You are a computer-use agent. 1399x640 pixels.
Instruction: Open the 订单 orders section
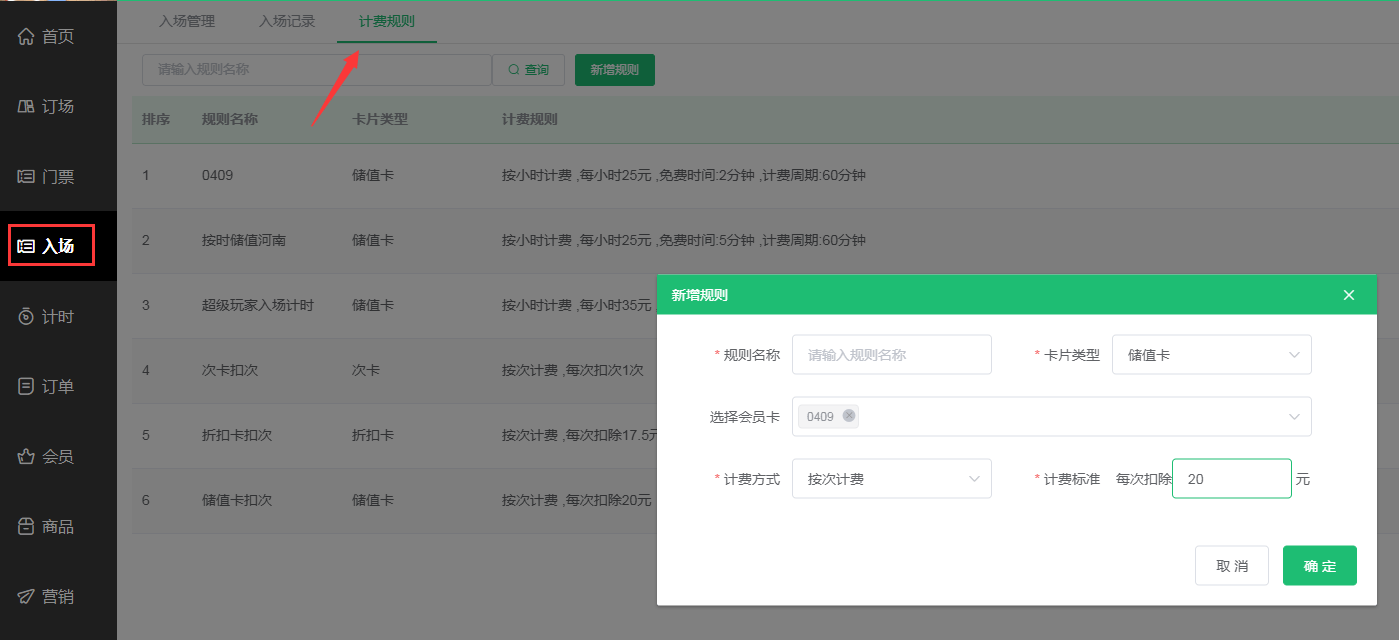click(x=47, y=386)
